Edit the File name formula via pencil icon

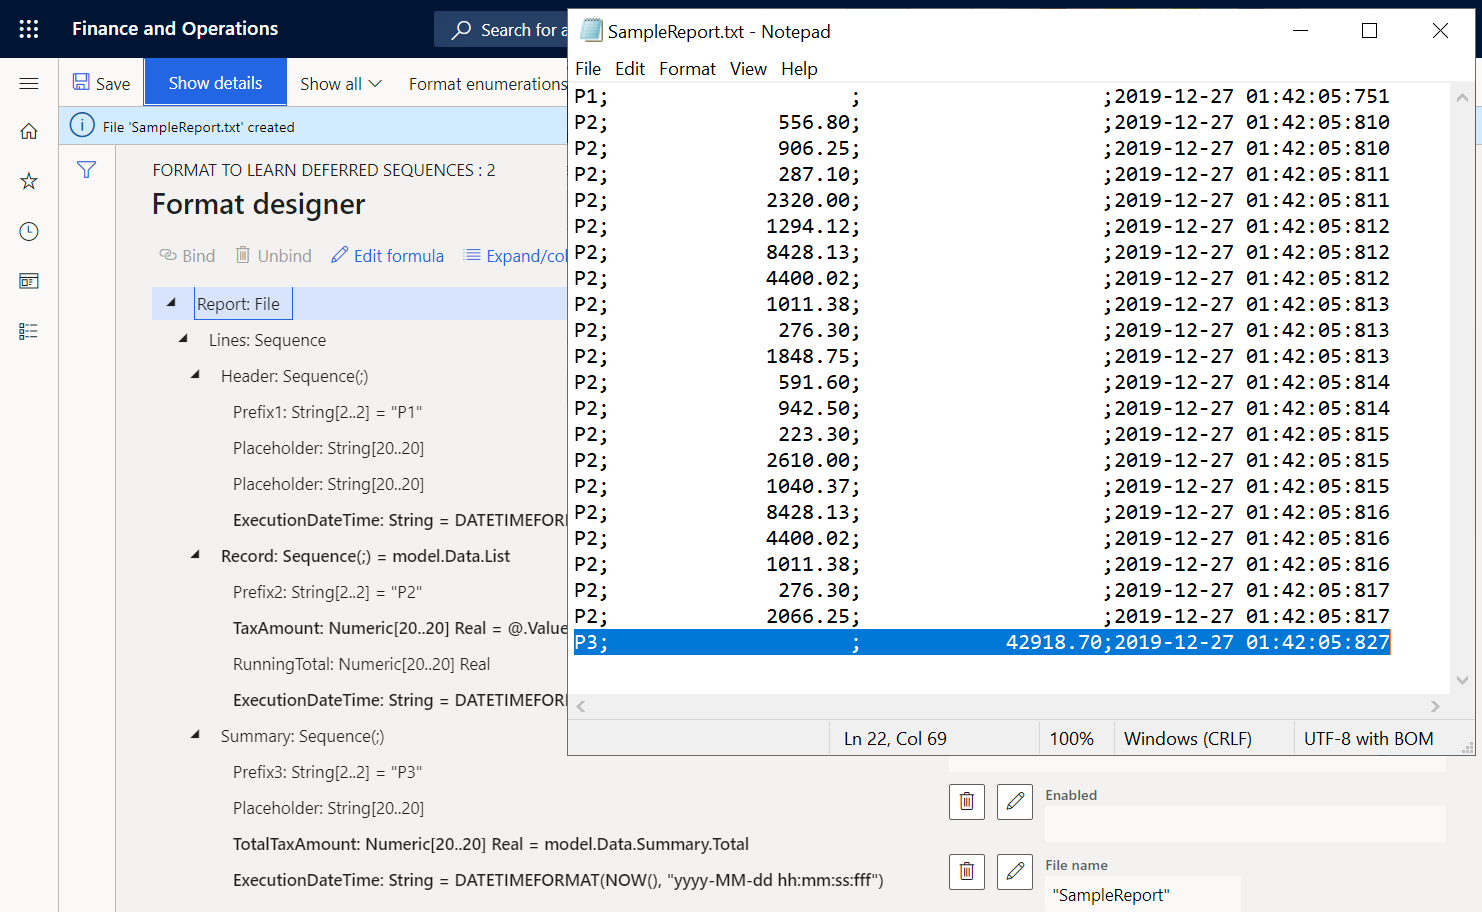coord(1015,871)
